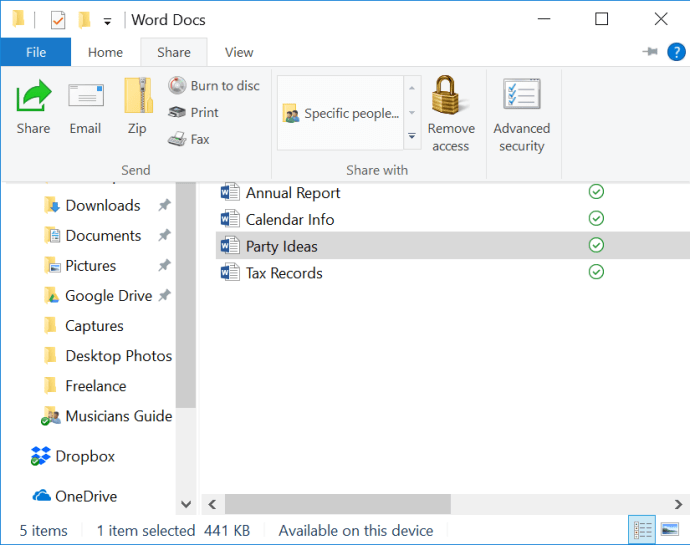Viewport: 690px width, 545px height.
Task: Expand the Share with gallery more arrow
Action: click(x=412, y=136)
